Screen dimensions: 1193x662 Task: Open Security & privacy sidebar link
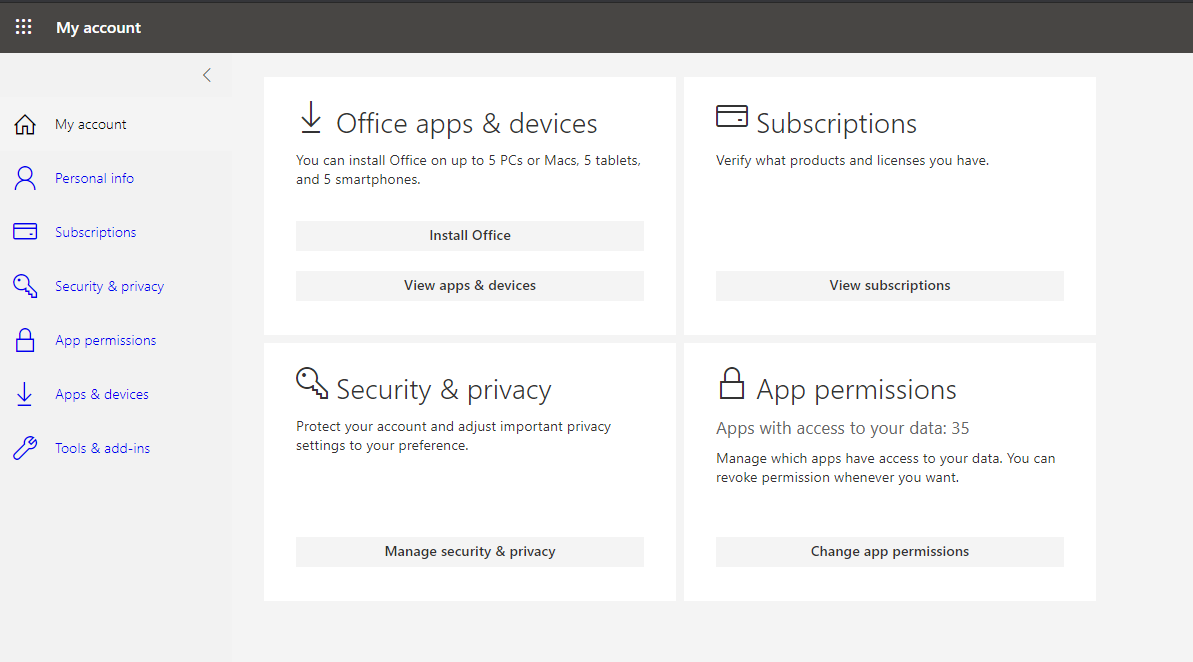tap(110, 286)
